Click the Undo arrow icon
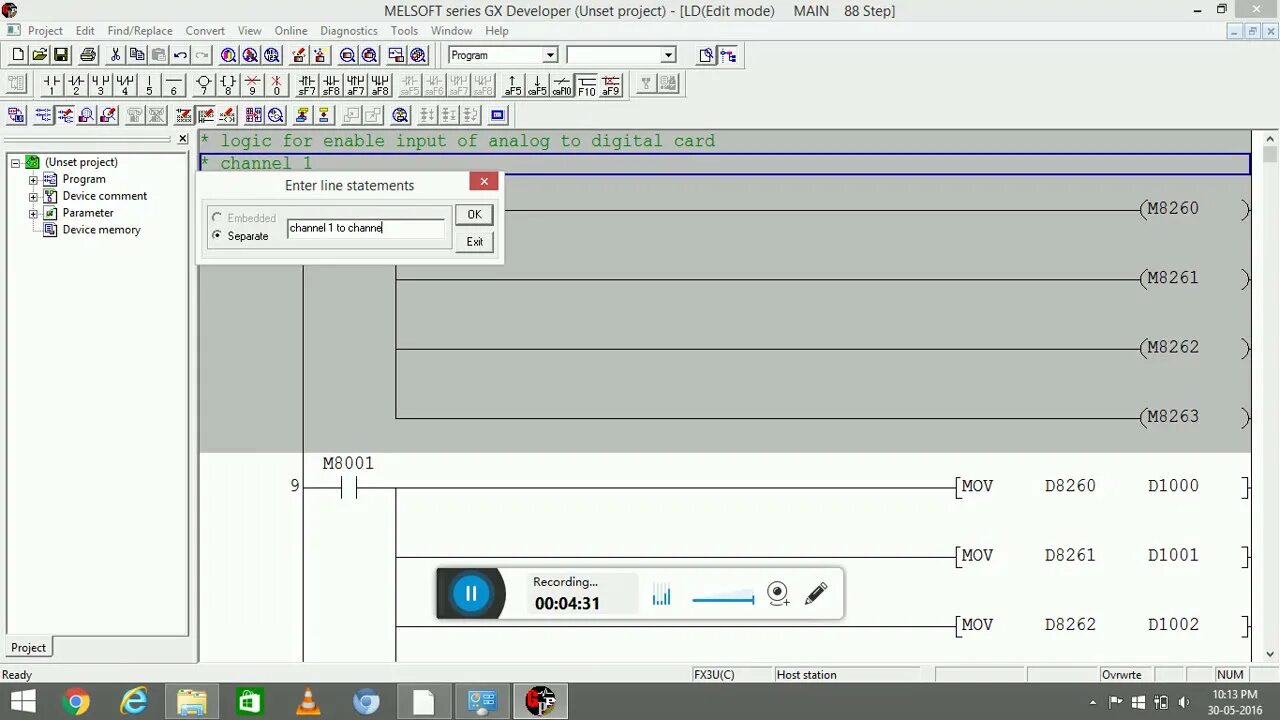 pos(181,55)
